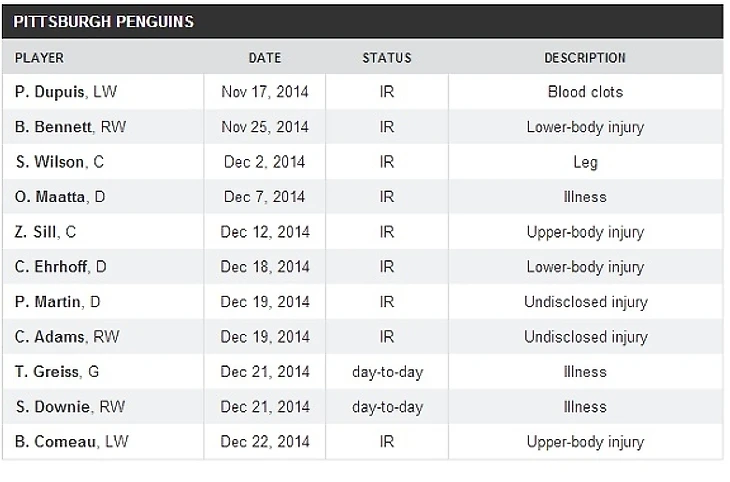The width and height of the screenshot is (730, 482).
Task: Click the Blood clots description cell
Action: tap(585, 92)
